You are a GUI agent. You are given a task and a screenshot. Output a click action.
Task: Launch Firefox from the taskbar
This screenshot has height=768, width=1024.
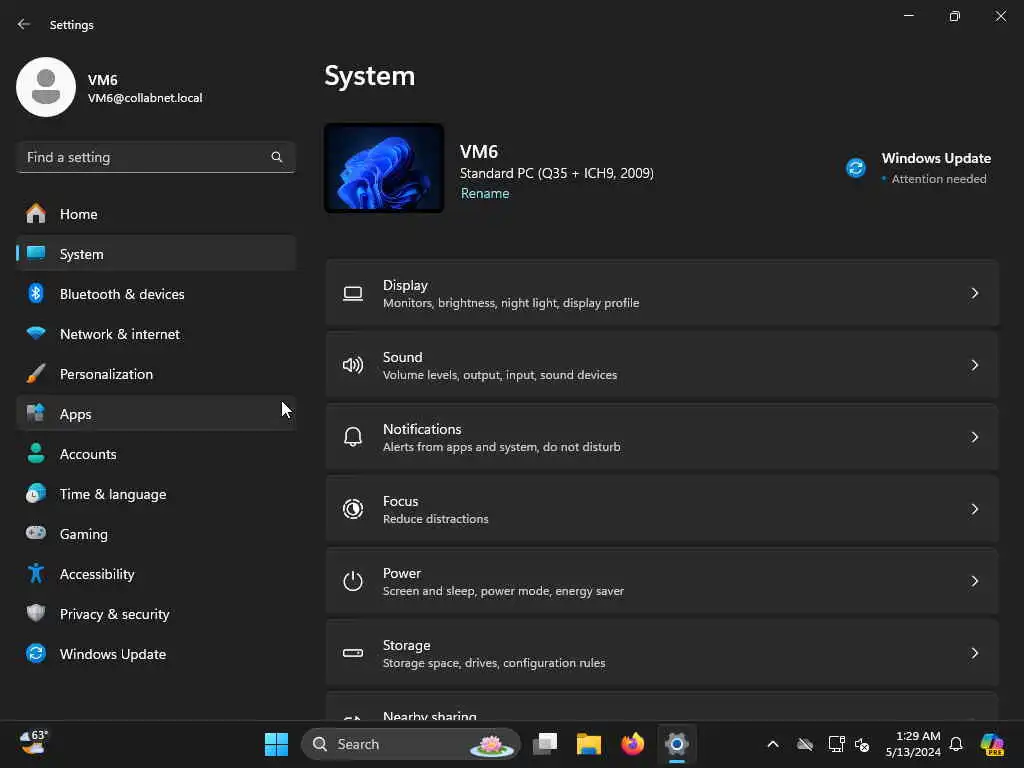pyautogui.click(x=632, y=744)
